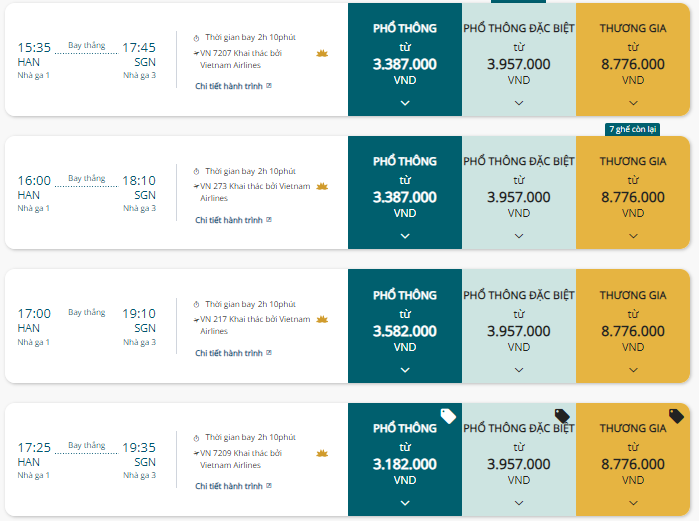Click the lotus icon for flight VN 7207

(x=322, y=53)
